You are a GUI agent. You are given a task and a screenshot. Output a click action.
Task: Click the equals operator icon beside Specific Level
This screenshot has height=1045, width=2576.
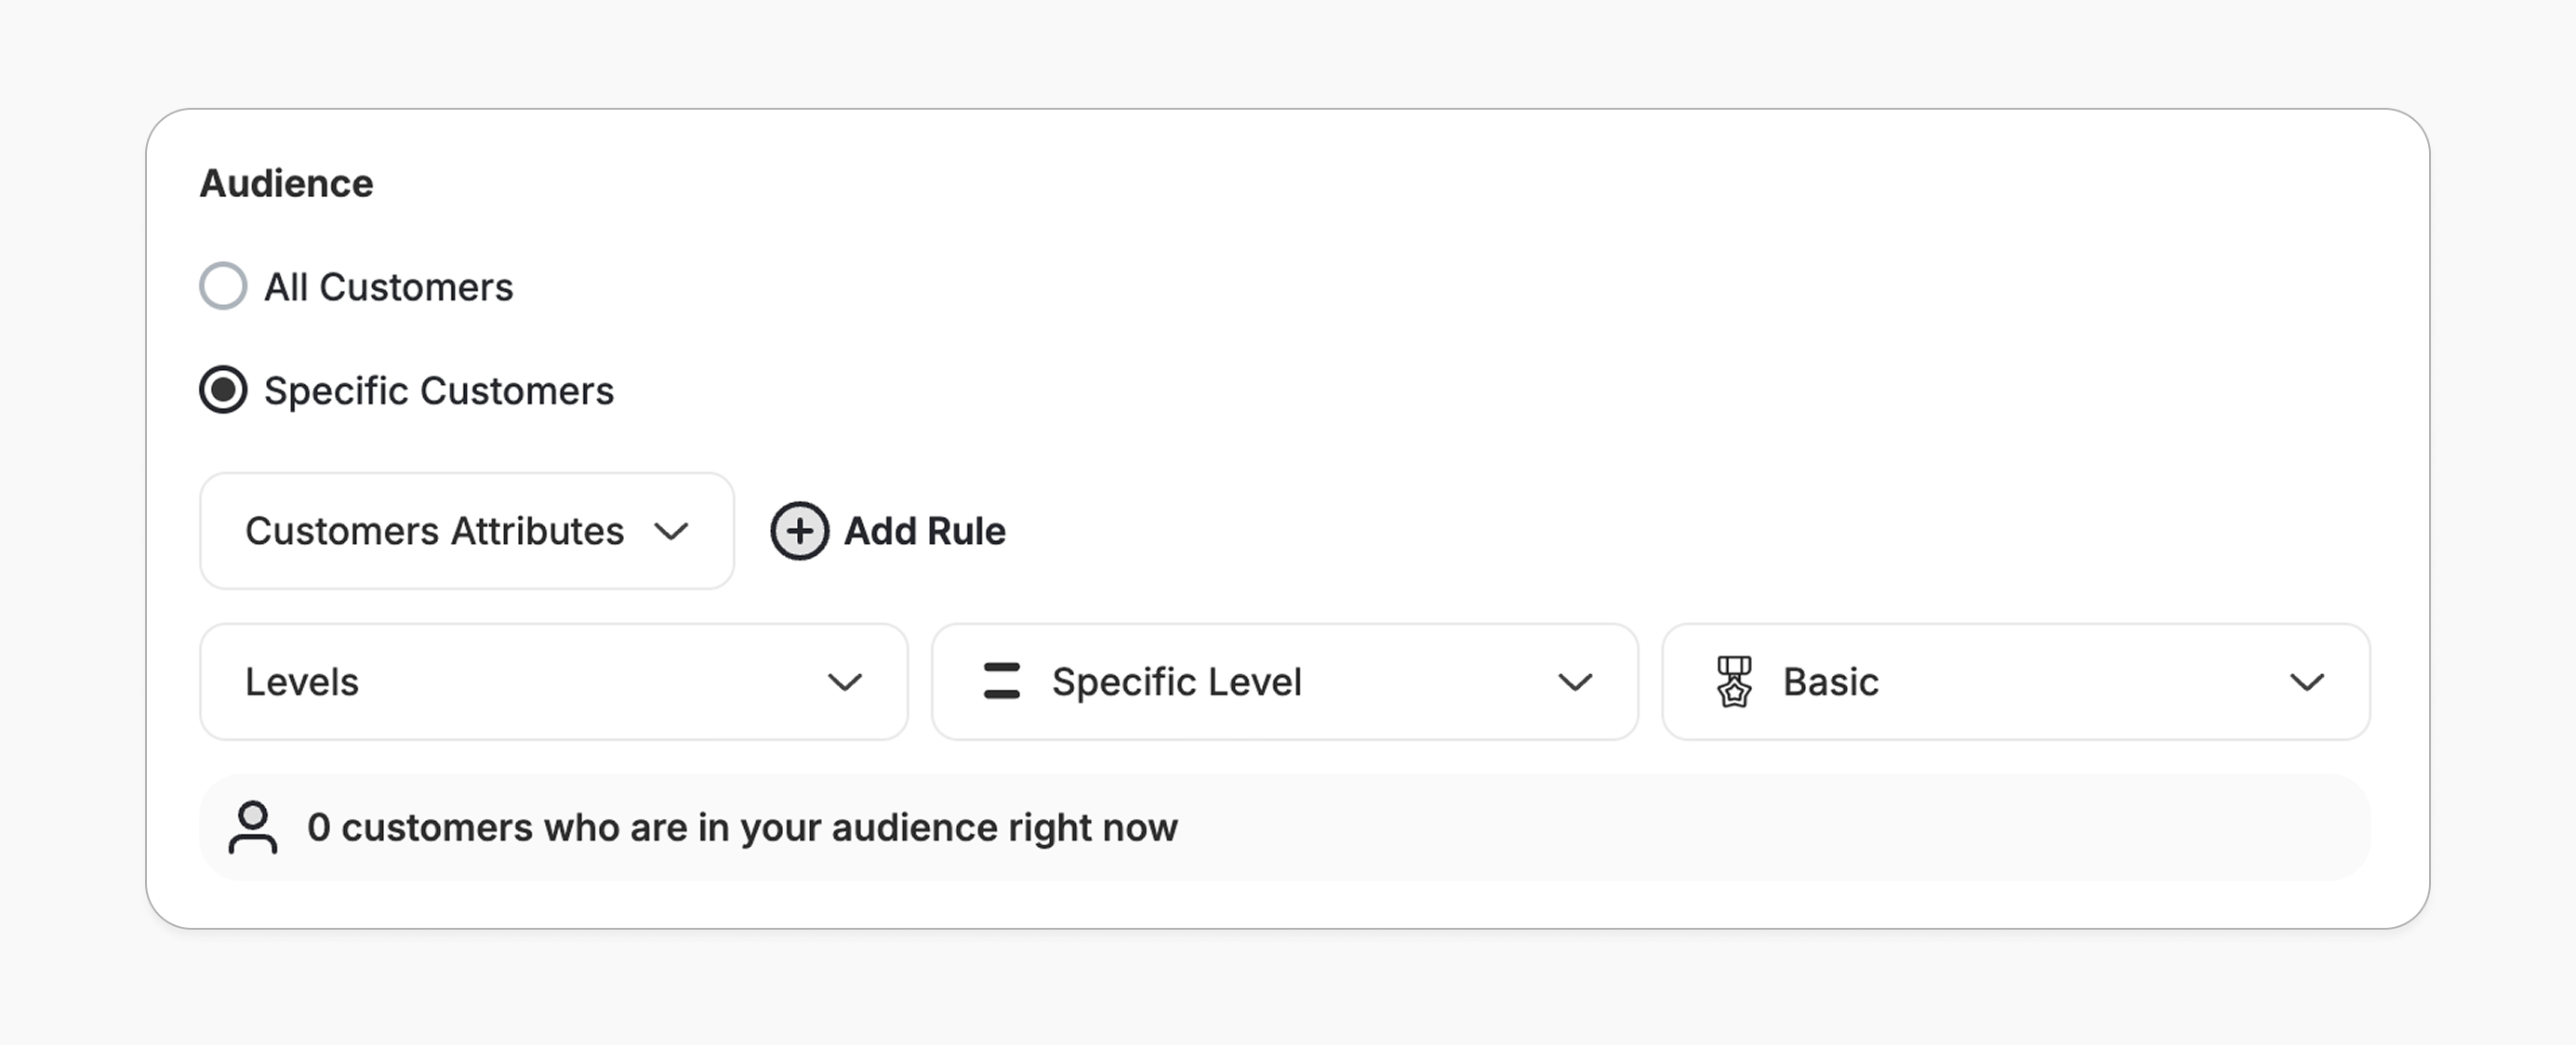click(x=1001, y=681)
